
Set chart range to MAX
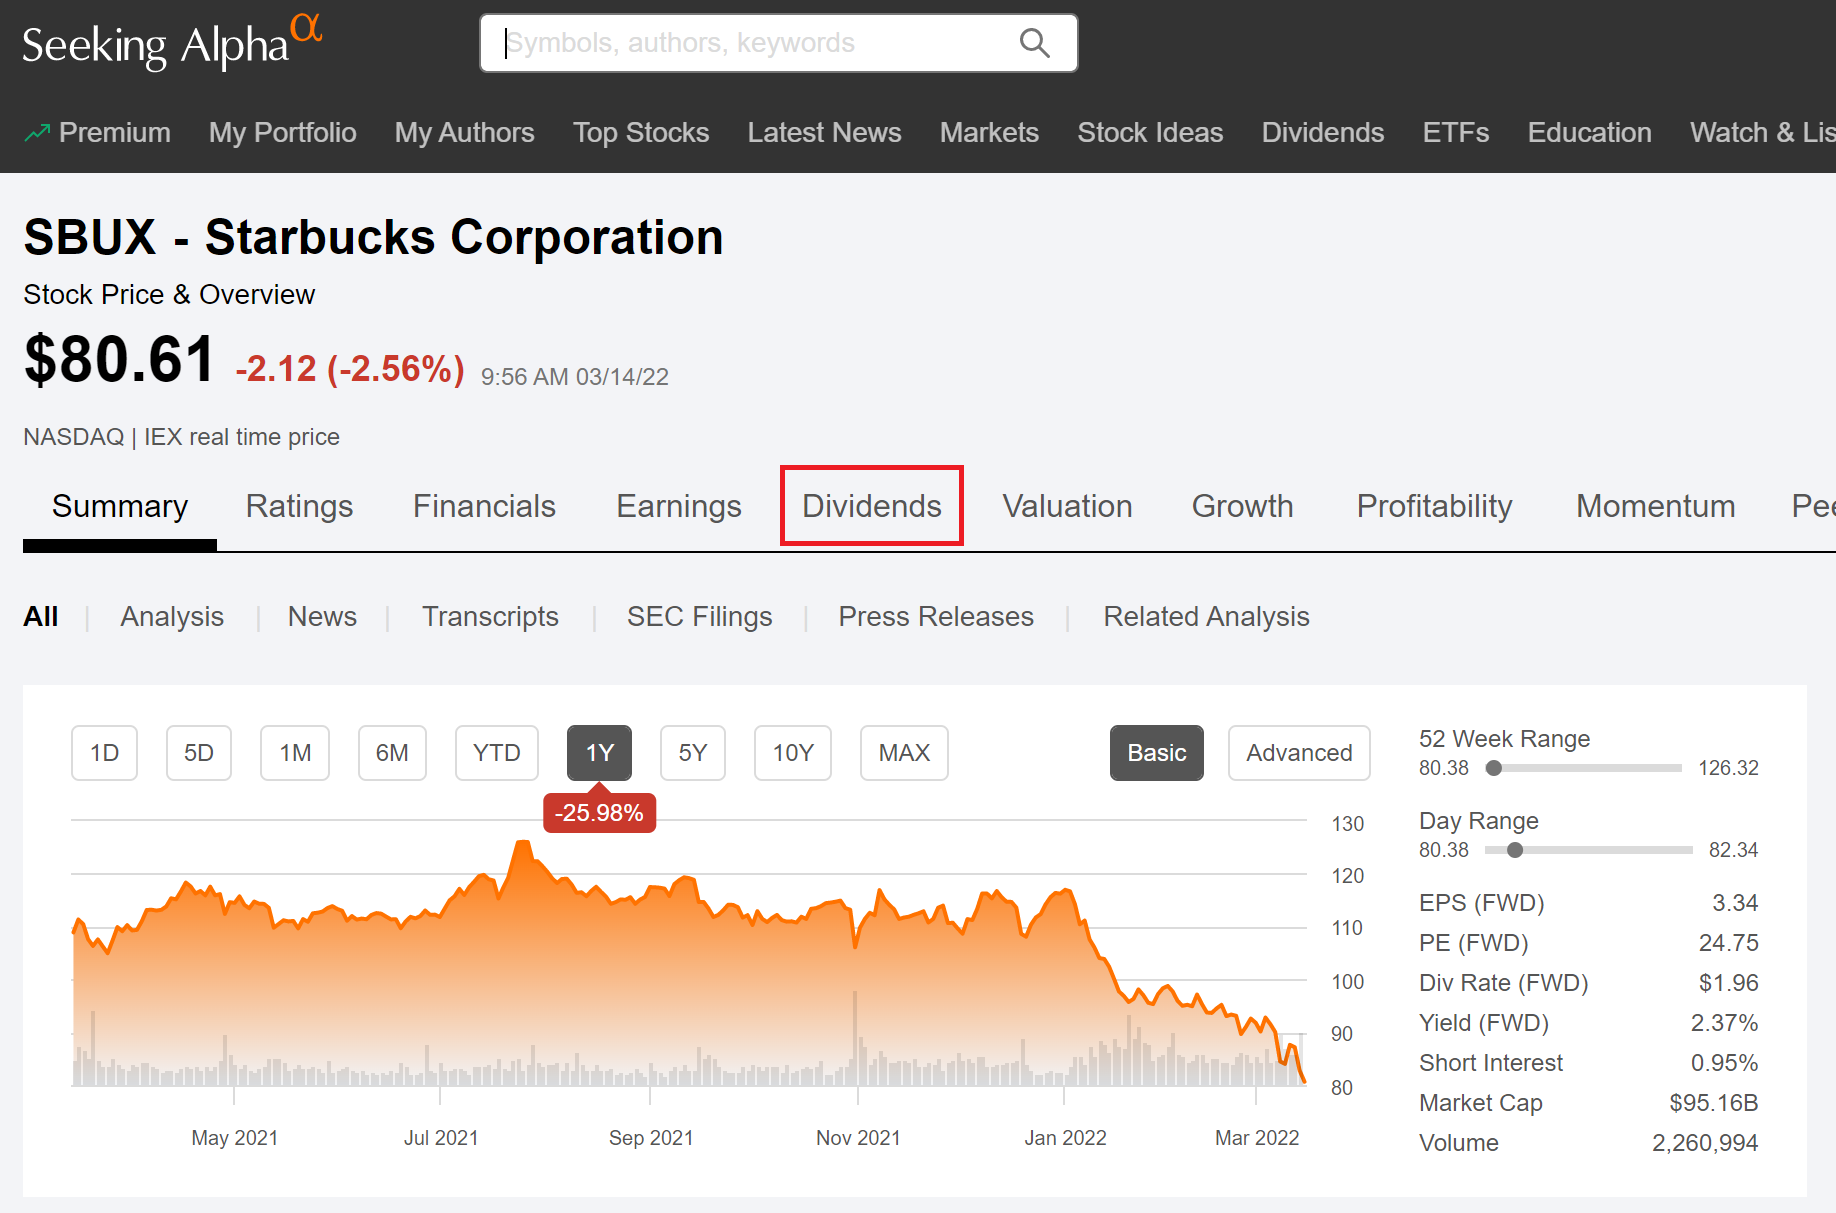(904, 753)
